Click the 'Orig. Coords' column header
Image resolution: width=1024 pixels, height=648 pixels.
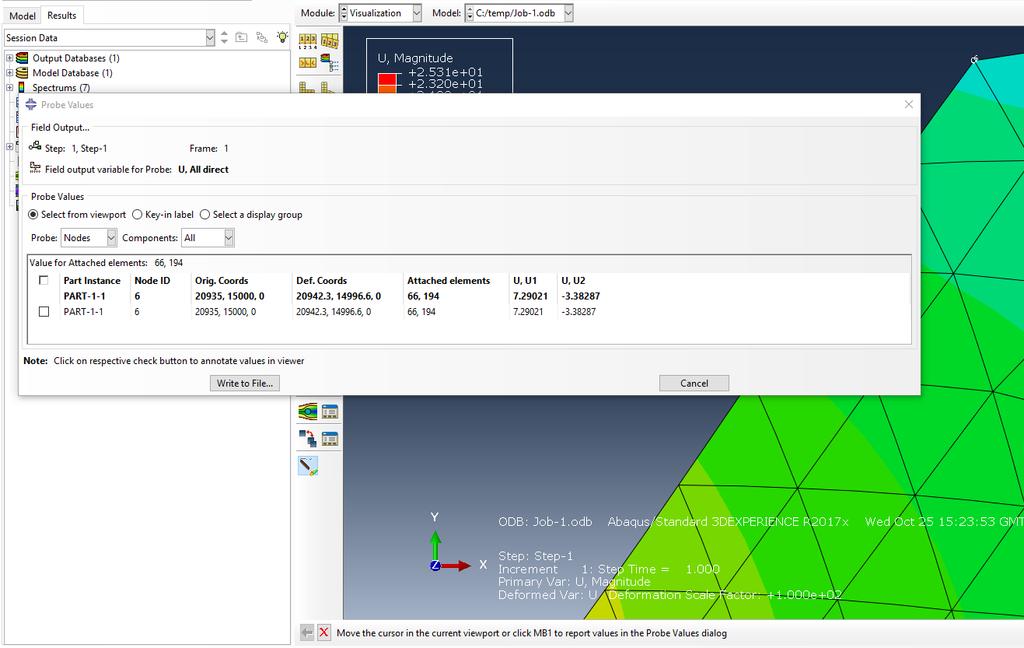pyautogui.click(x=221, y=280)
